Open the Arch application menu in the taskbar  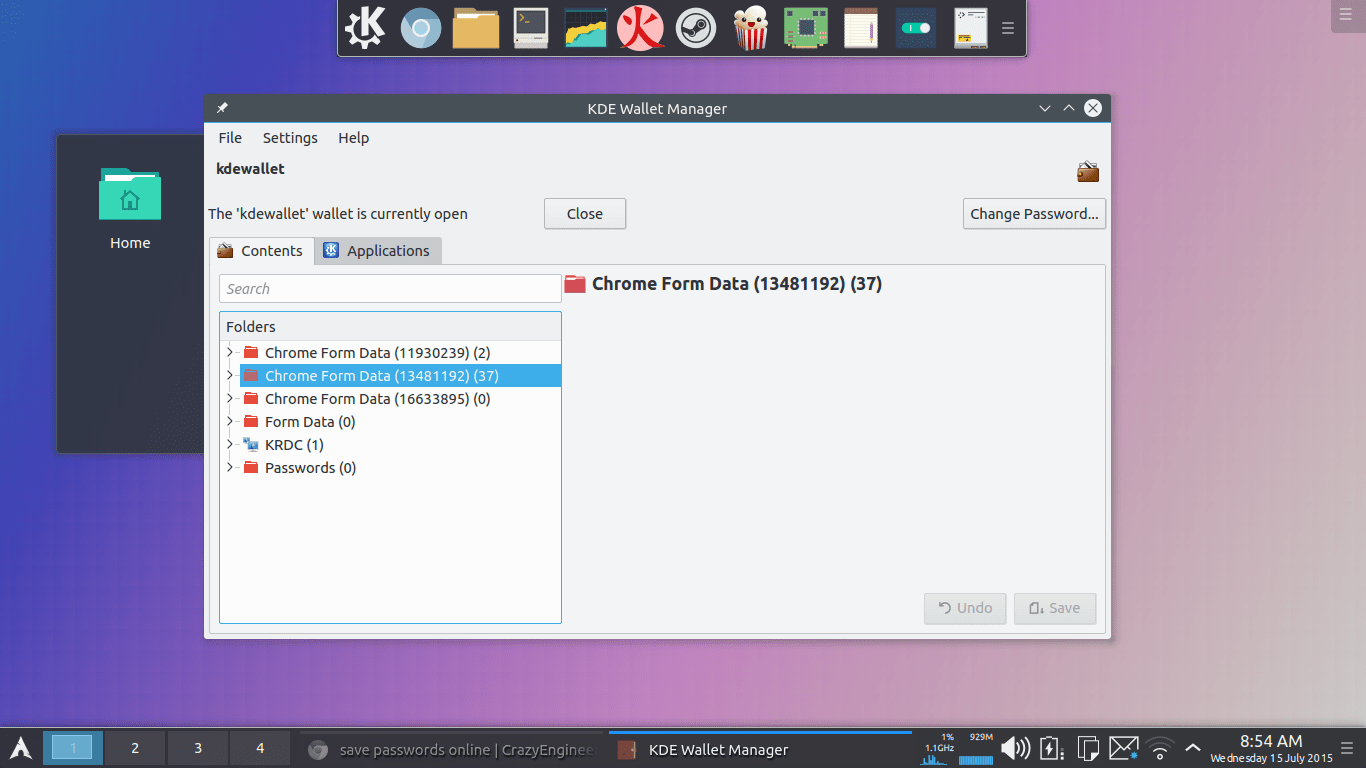(x=20, y=748)
